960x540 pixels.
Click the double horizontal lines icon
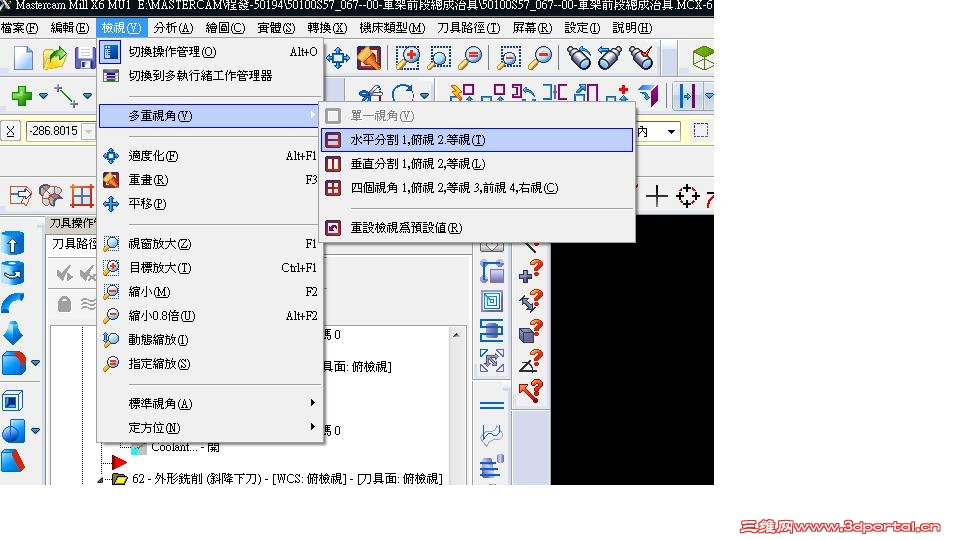click(x=492, y=405)
